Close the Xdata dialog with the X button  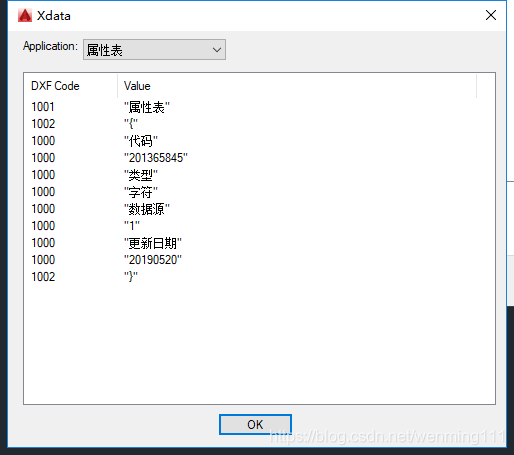tap(491, 15)
